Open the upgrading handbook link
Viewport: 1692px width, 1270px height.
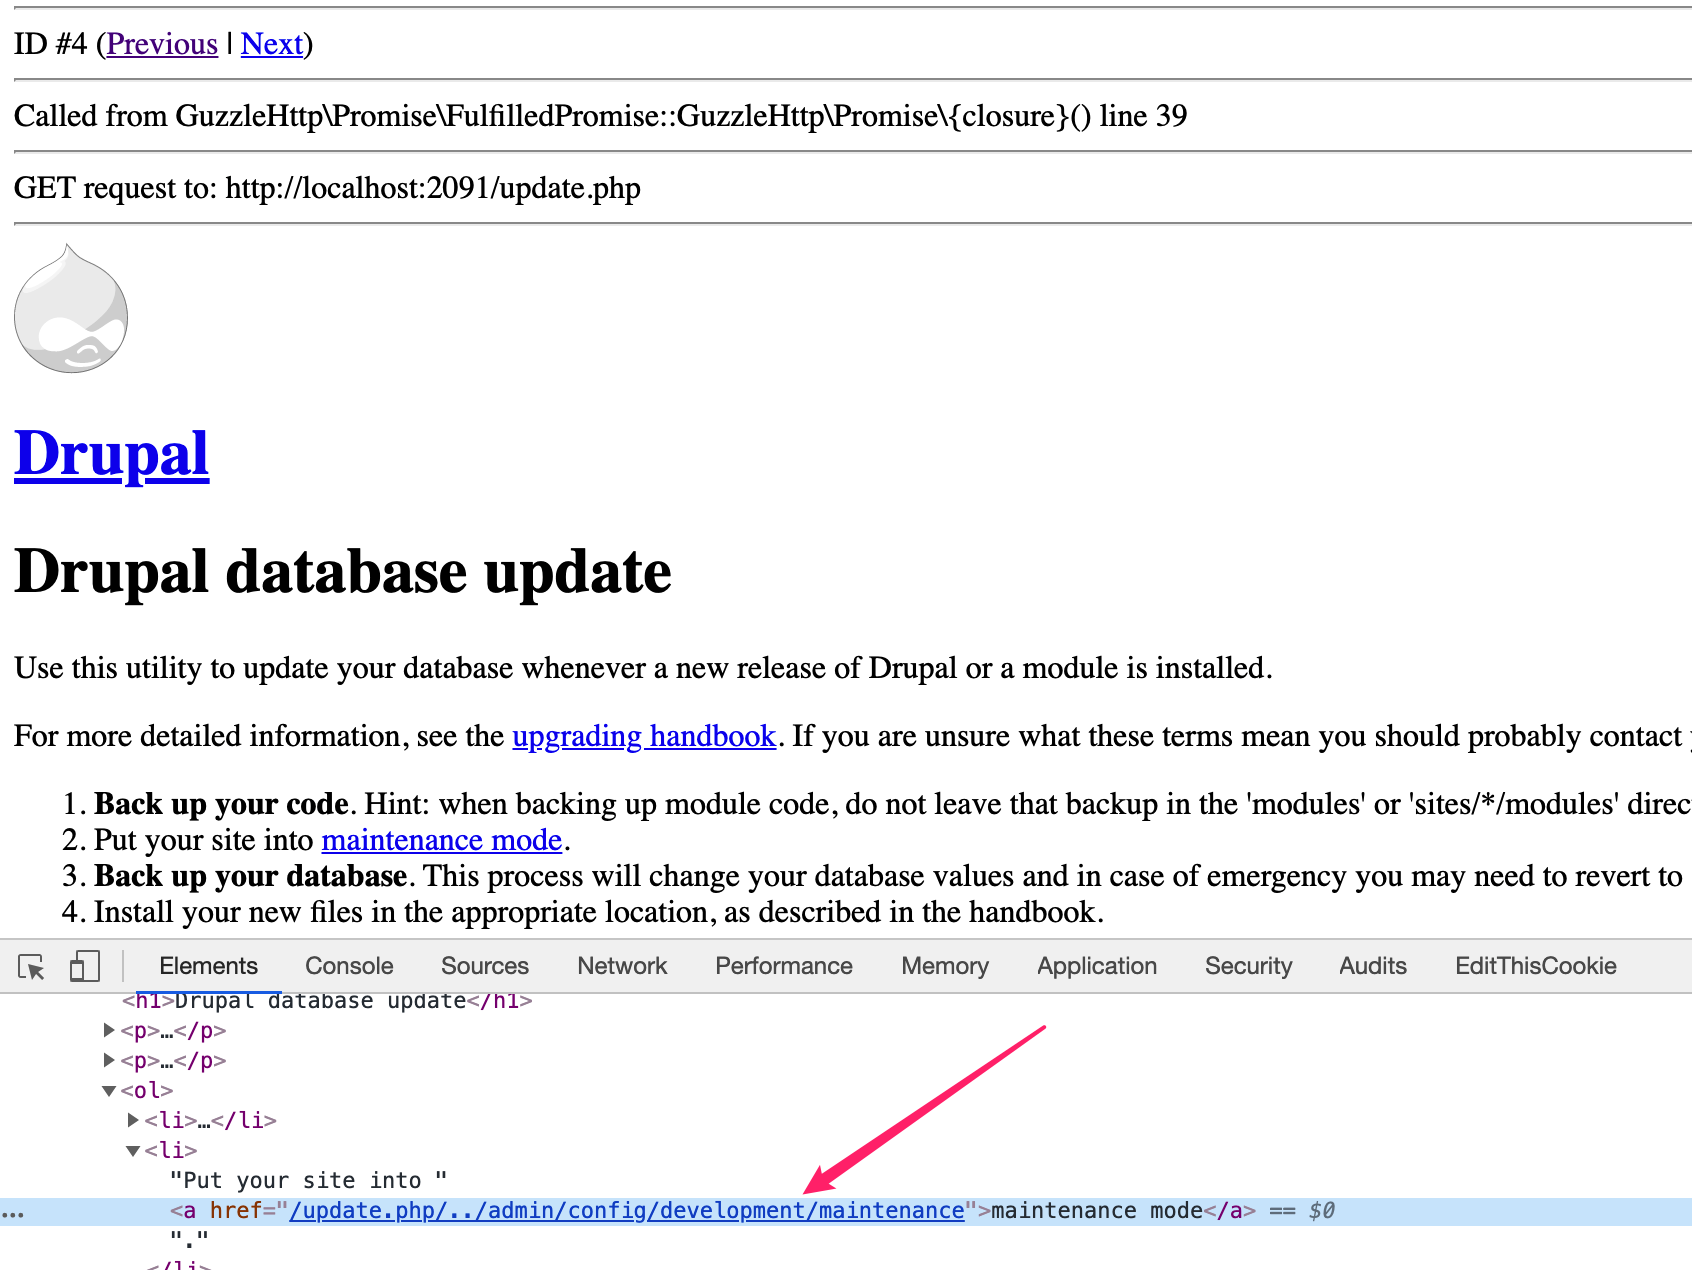[643, 737]
